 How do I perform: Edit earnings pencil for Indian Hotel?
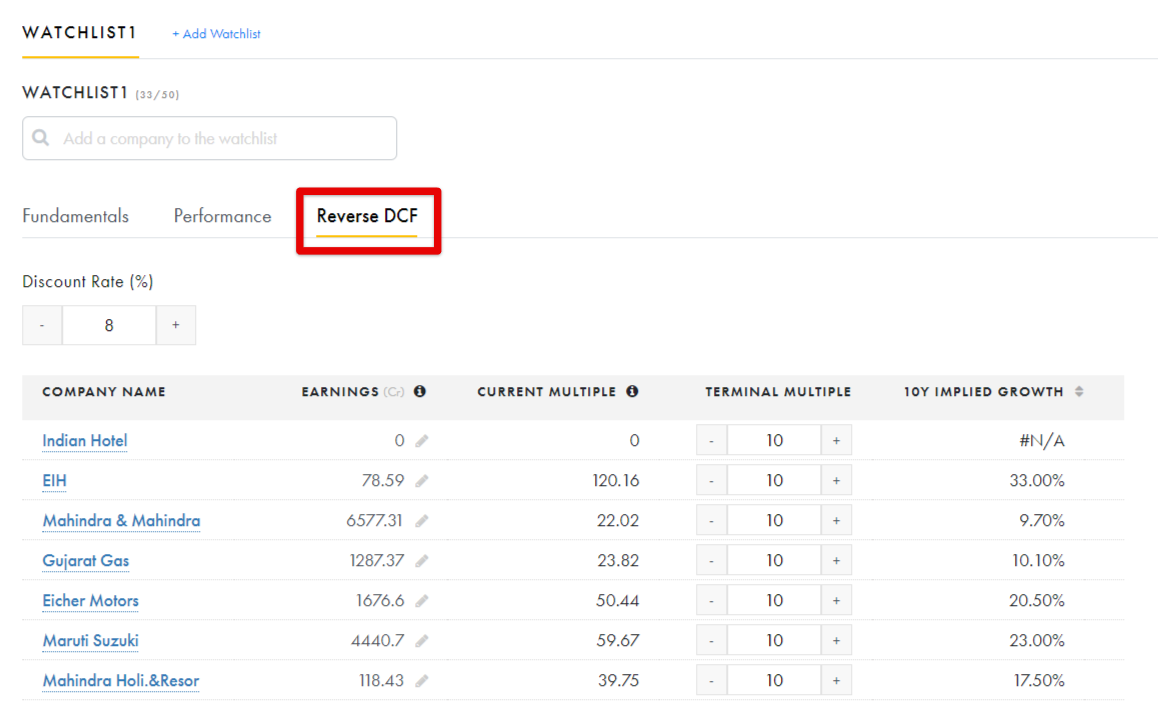point(422,441)
